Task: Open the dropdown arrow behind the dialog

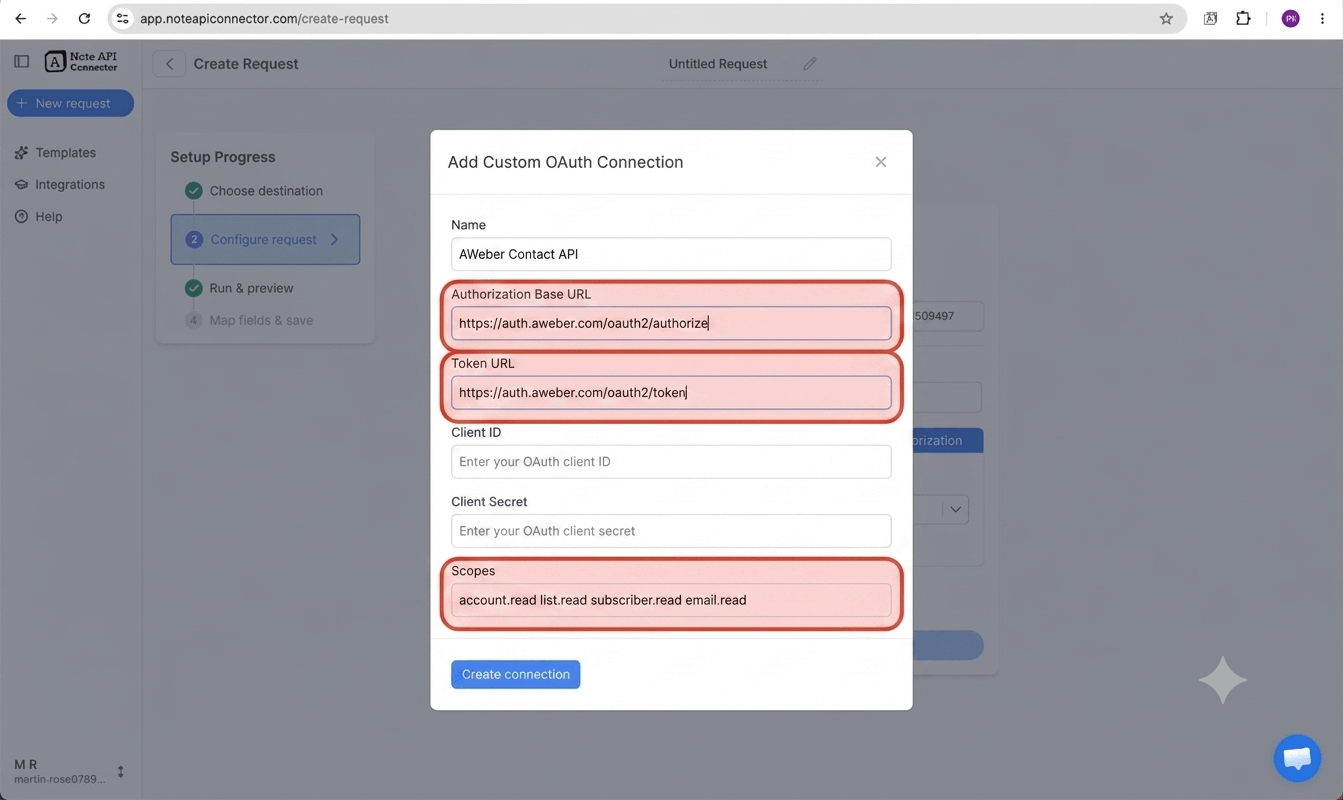Action: pyautogui.click(x=955, y=509)
